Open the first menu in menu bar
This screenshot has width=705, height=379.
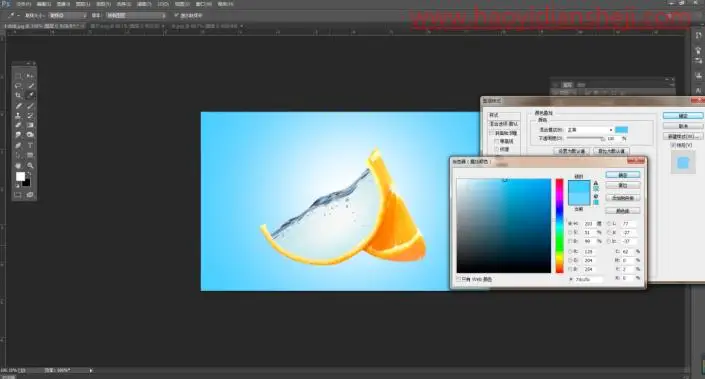coord(23,4)
